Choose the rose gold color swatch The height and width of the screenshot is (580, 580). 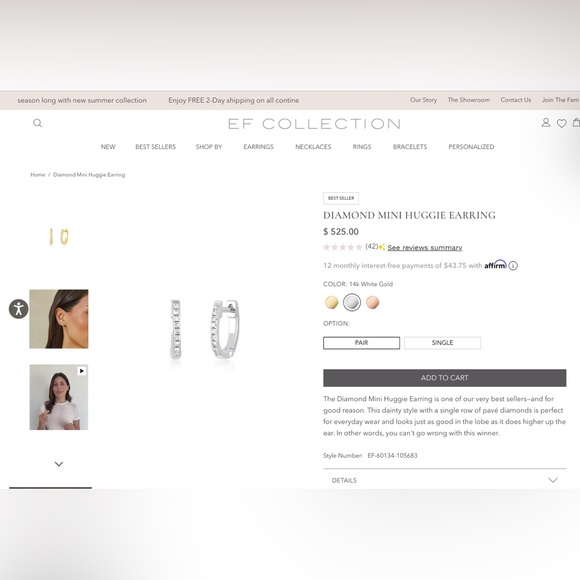(x=372, y=302)
